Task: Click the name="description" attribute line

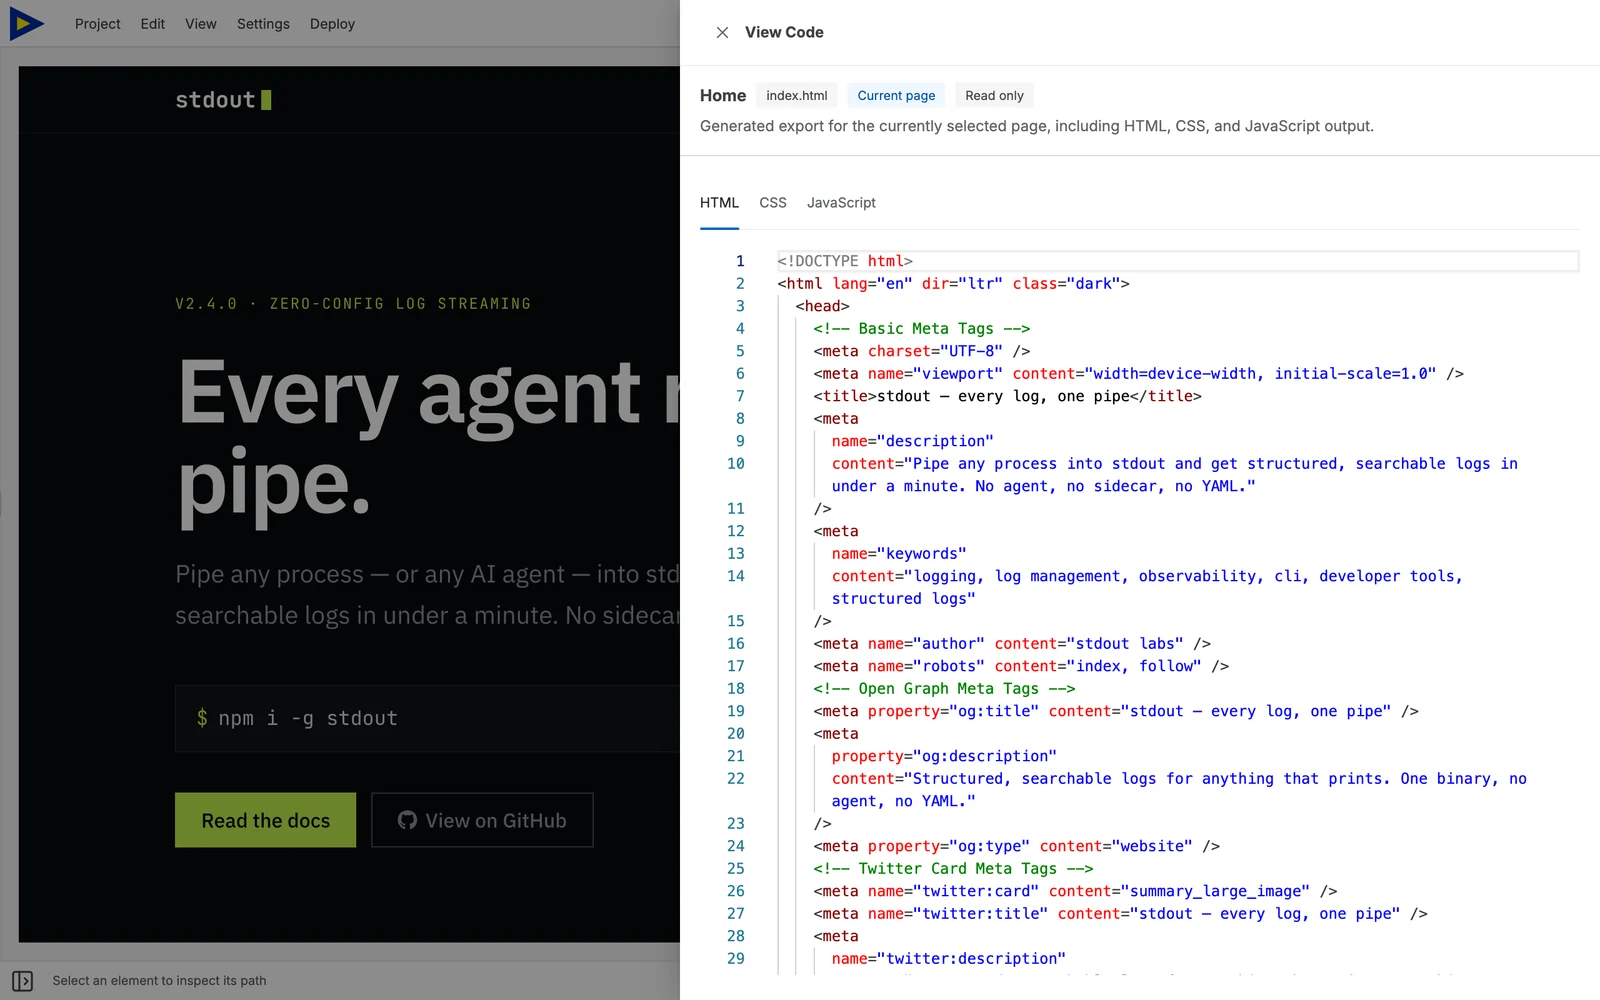Action: pos(913,441)
